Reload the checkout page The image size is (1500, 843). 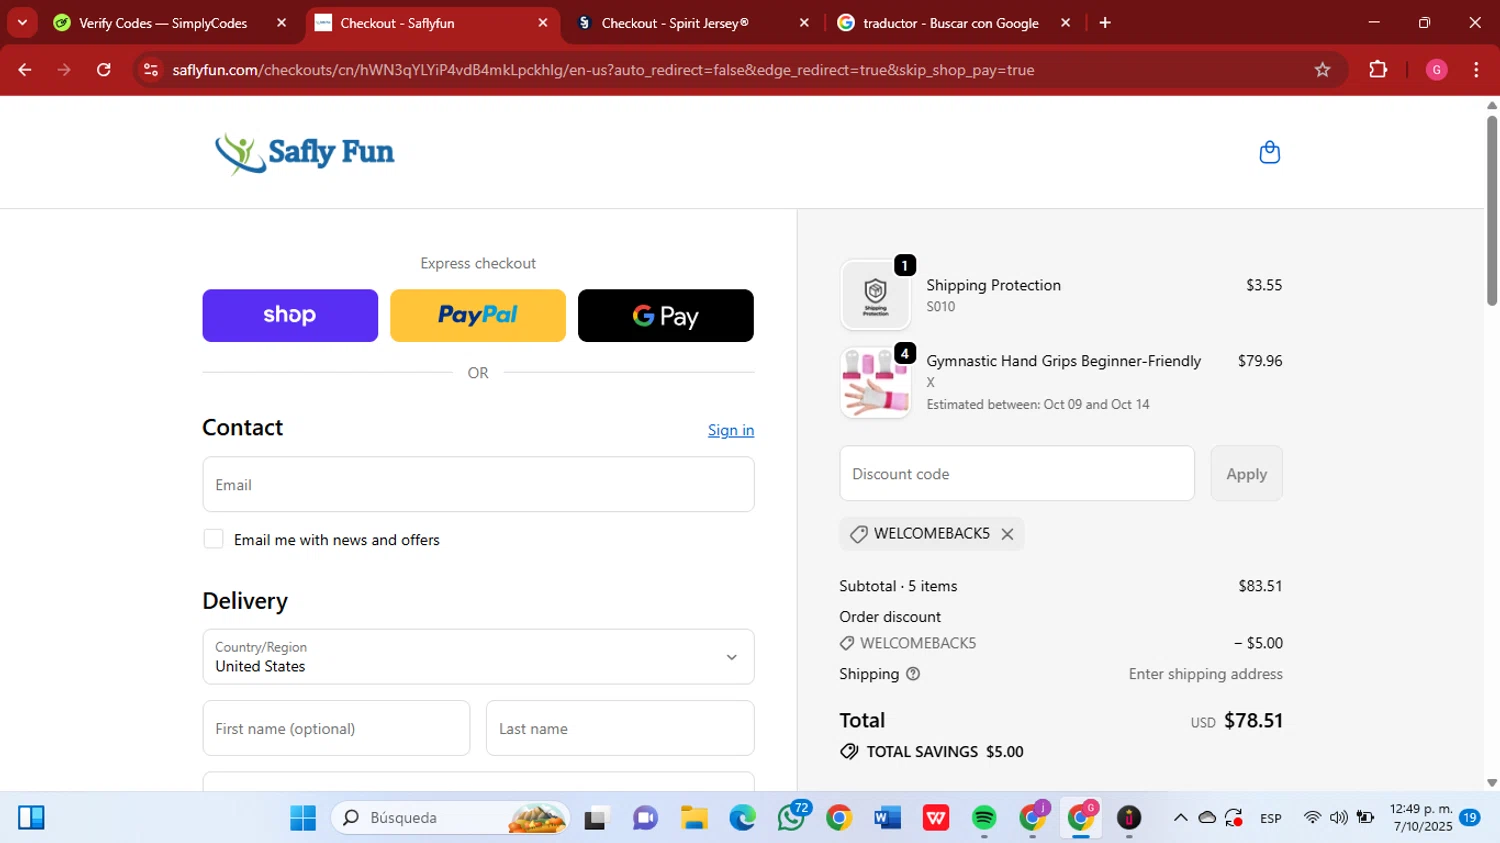tap(104, 70)
